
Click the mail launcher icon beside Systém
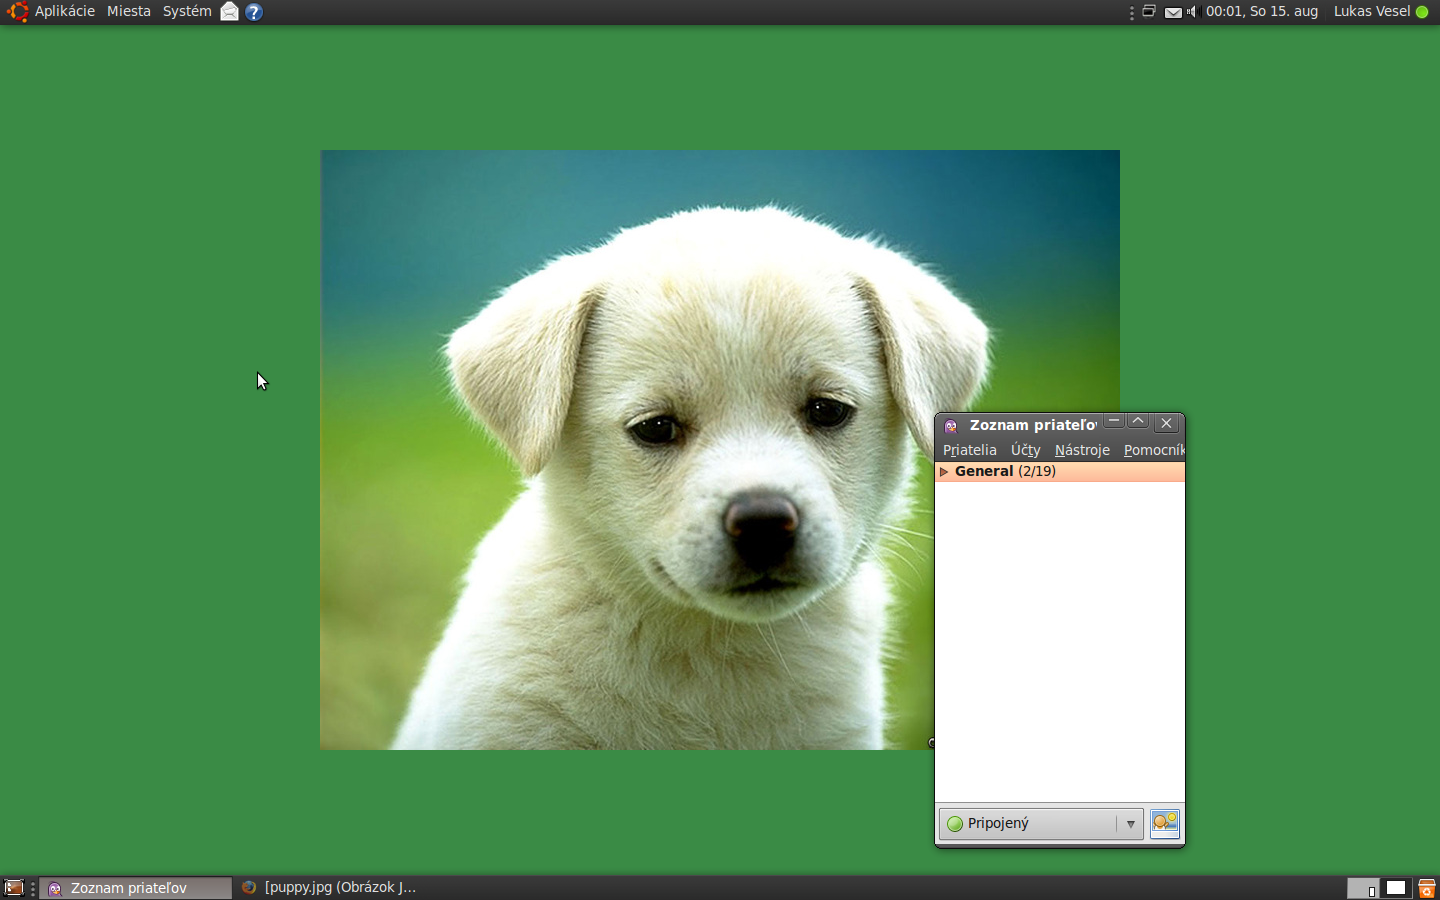click(x=230, y=12)
